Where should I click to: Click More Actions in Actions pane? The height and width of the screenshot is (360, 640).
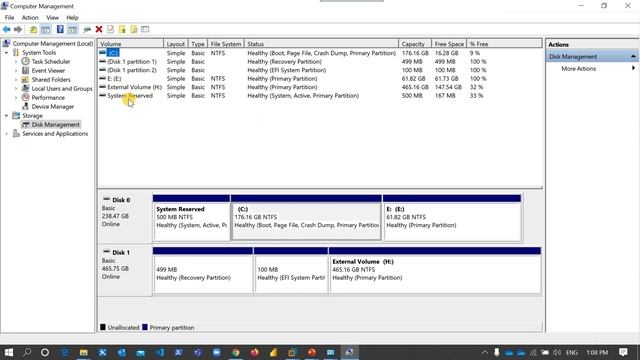[x=578, y=68]
